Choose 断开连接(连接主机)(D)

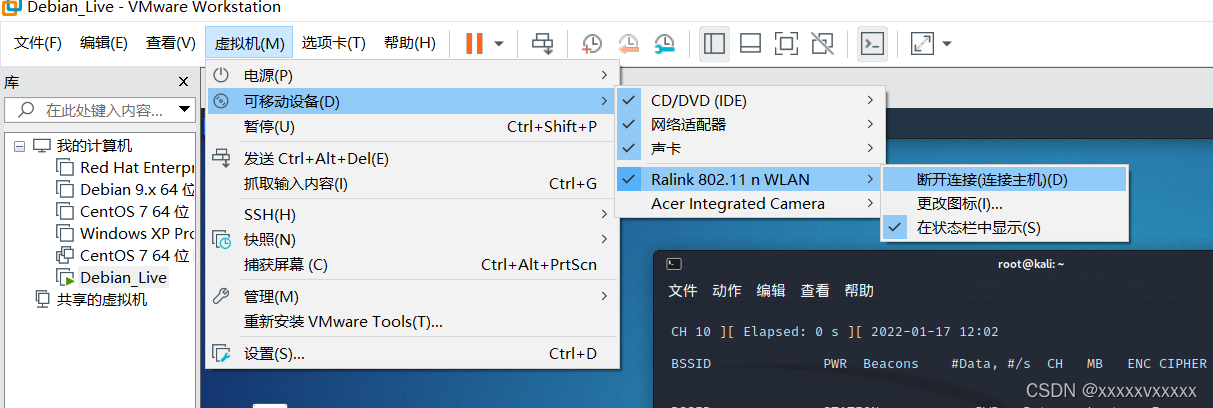coord(1004,179)
